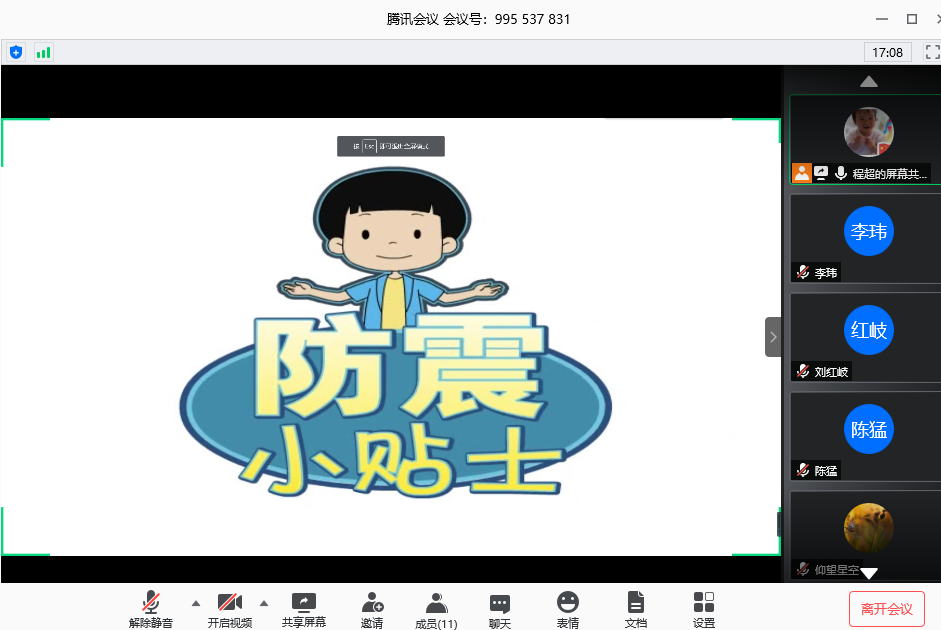Open the 邀请 invite icon

(372, 609)
